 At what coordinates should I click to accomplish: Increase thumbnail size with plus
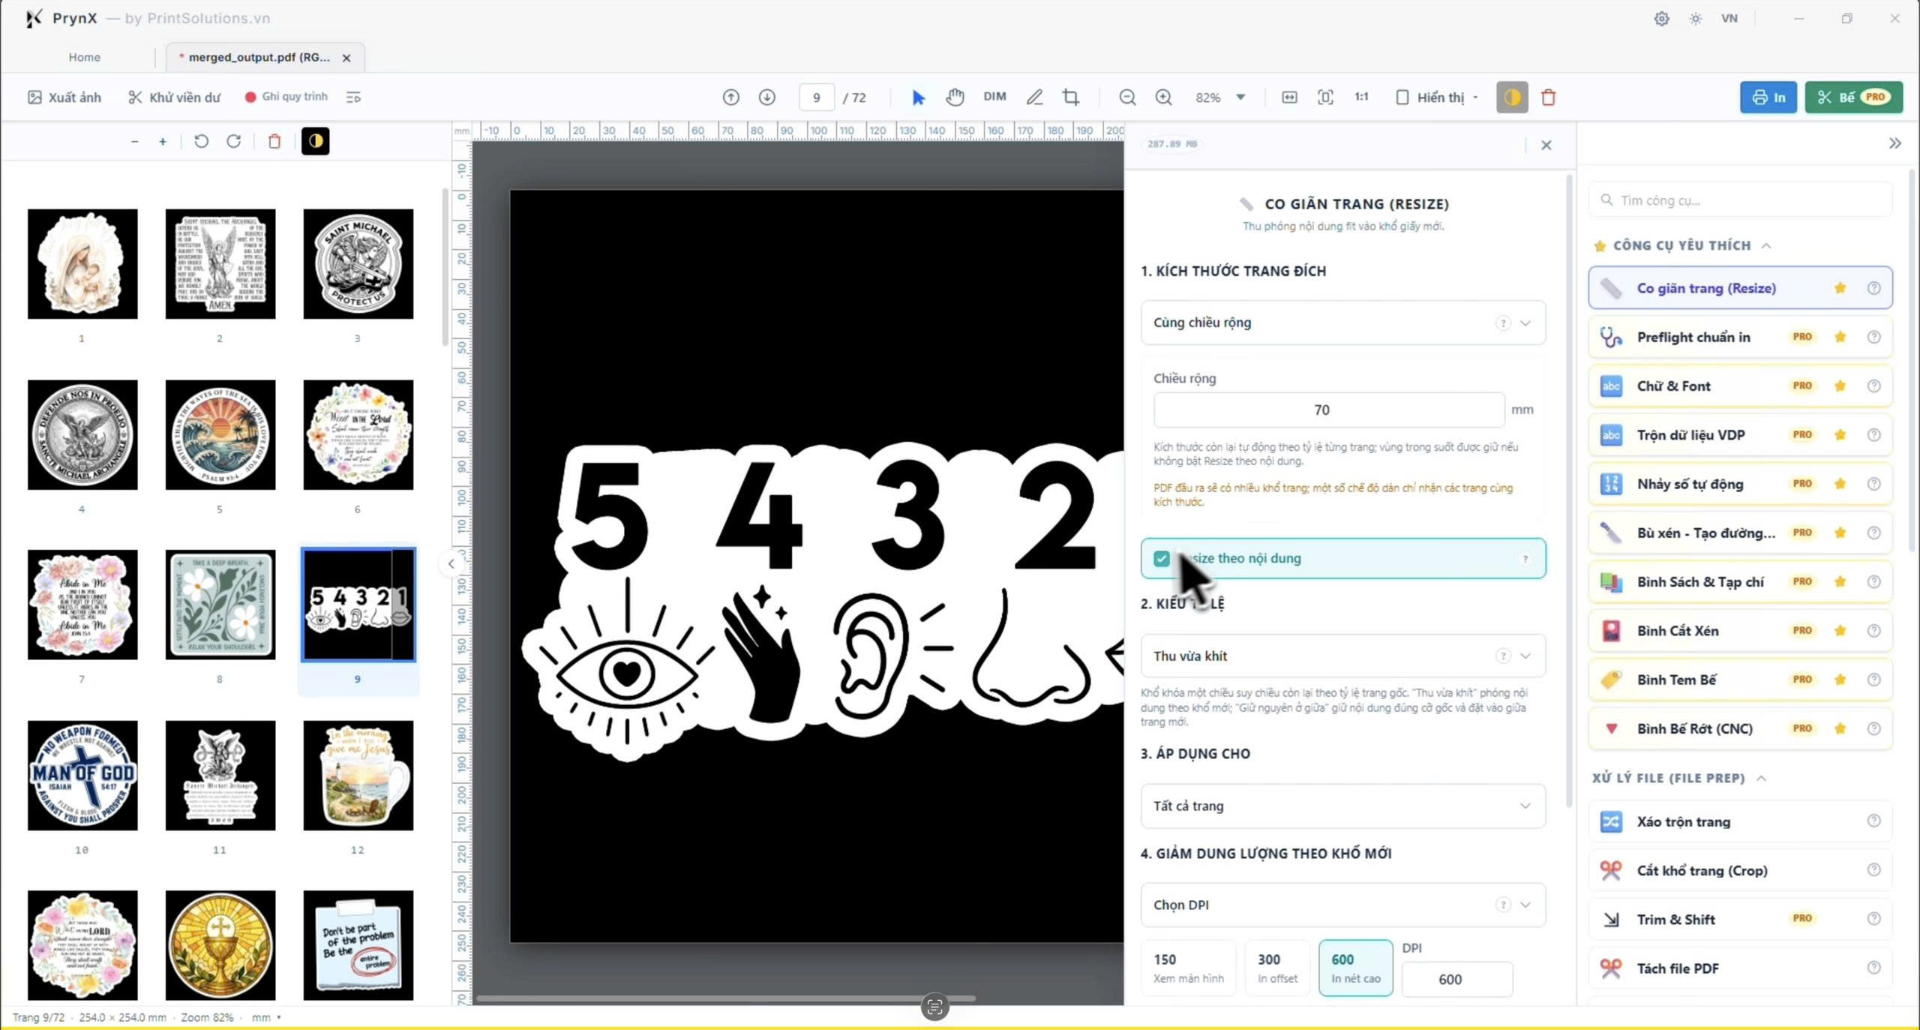point(163,141)
